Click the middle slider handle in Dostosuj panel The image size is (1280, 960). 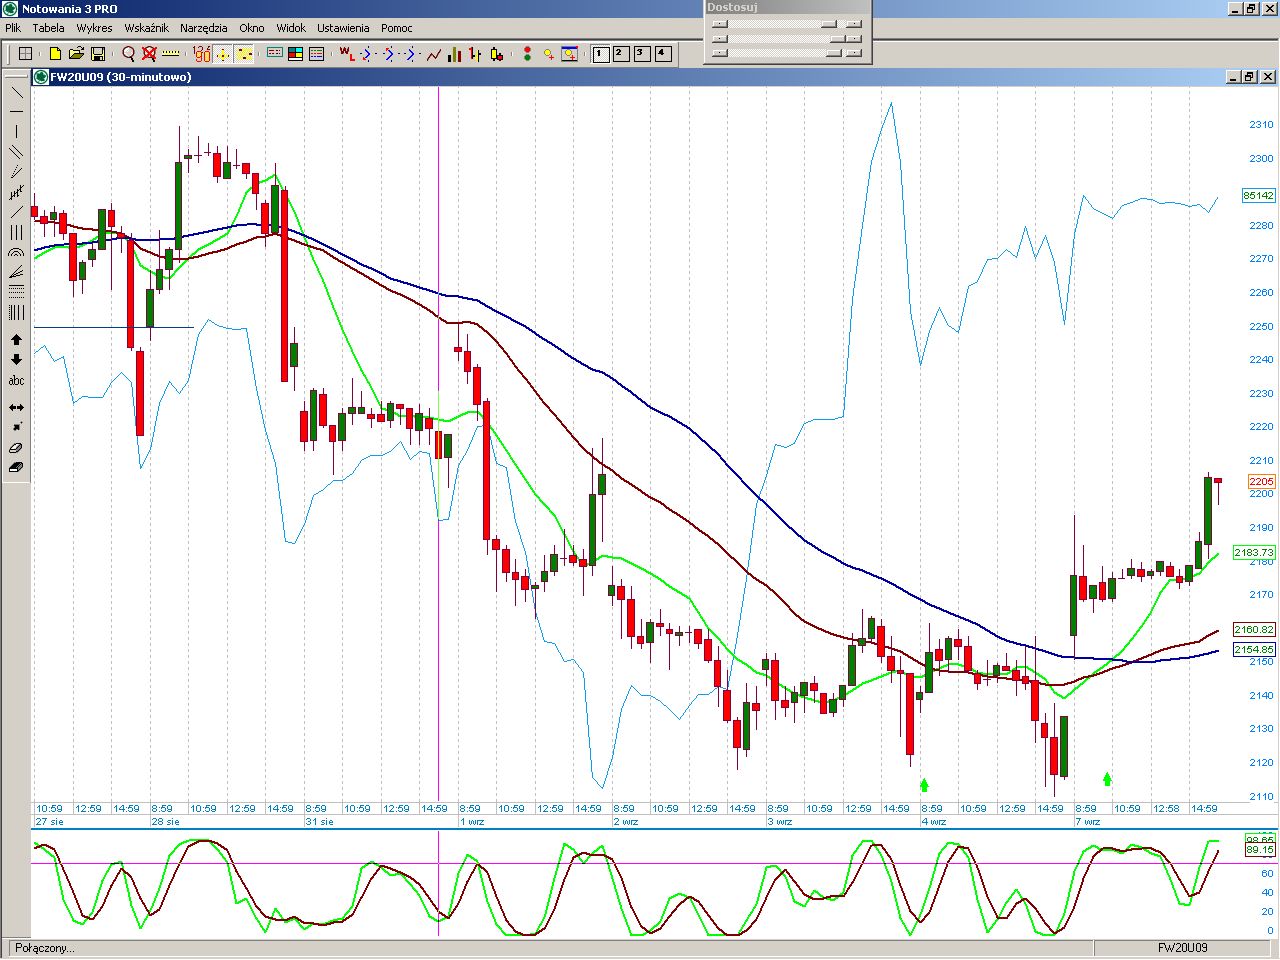[837, 39]
